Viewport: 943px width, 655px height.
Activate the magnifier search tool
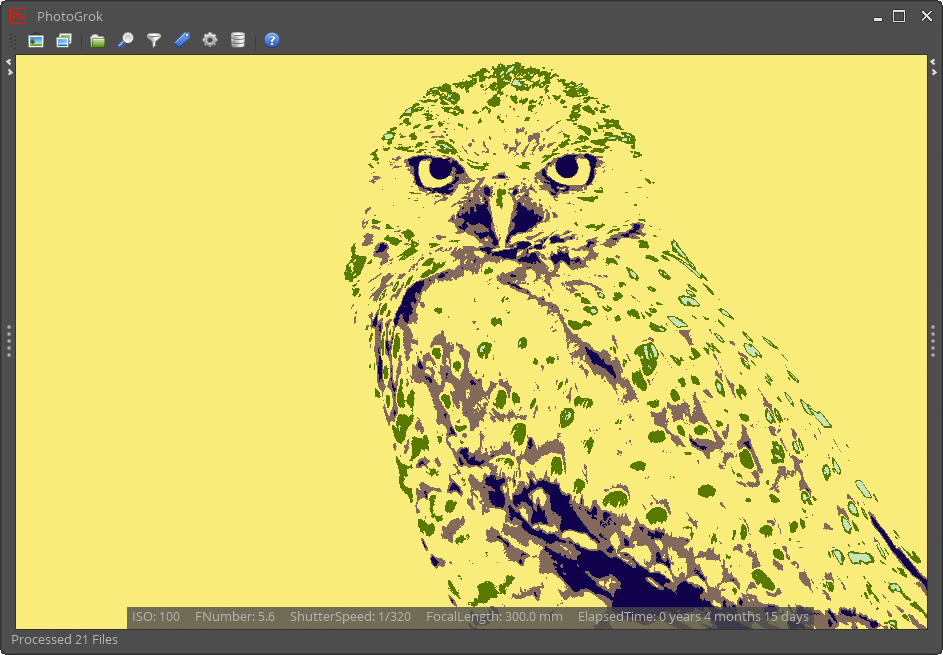pyautogui.click(x=126, y=40)
